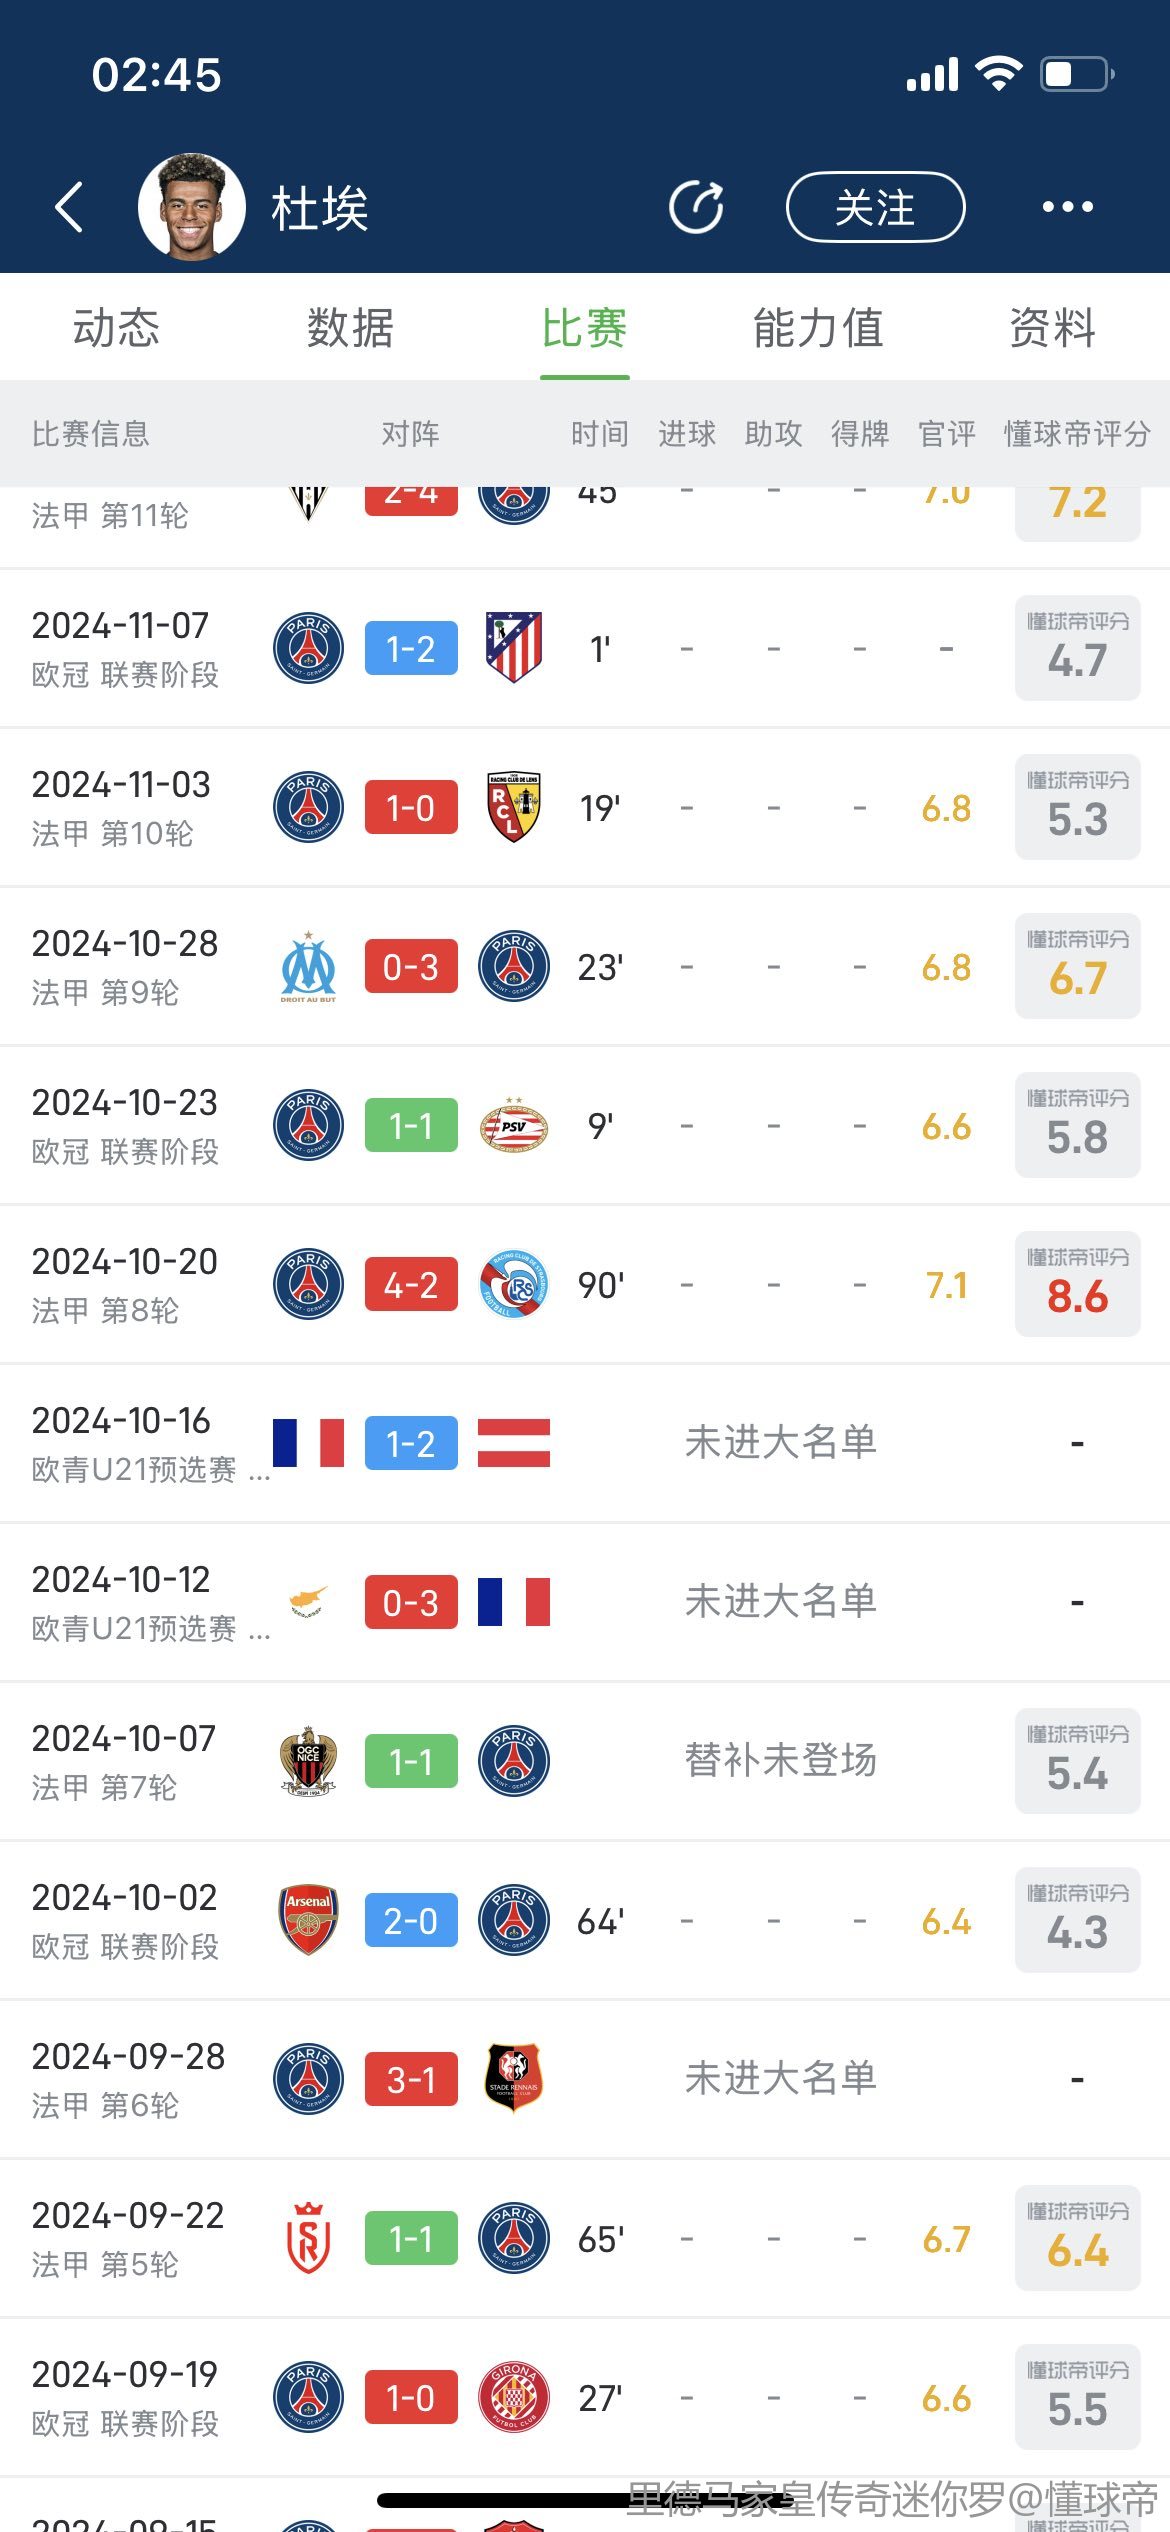This screenshot has height=2532, width=1170.
Task: Open the 4-2 Strasbourg match score
Action: point(411,1284)
